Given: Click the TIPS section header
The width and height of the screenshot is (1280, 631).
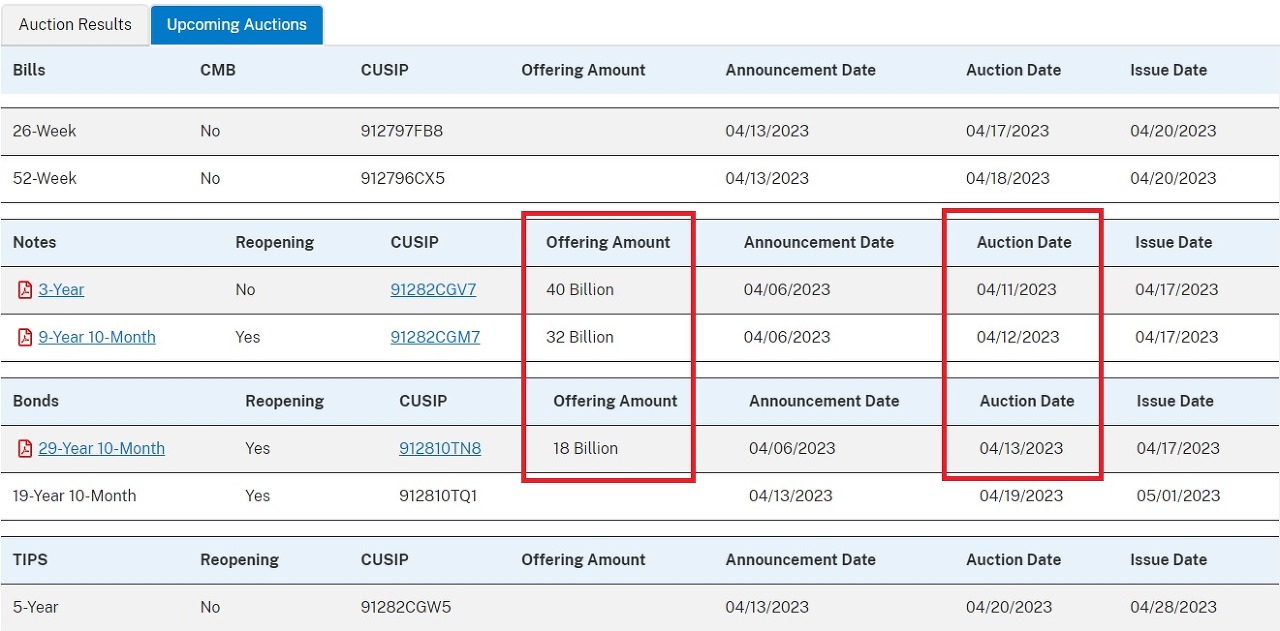Looking at the screenshot, I should [x=30, y=560].
